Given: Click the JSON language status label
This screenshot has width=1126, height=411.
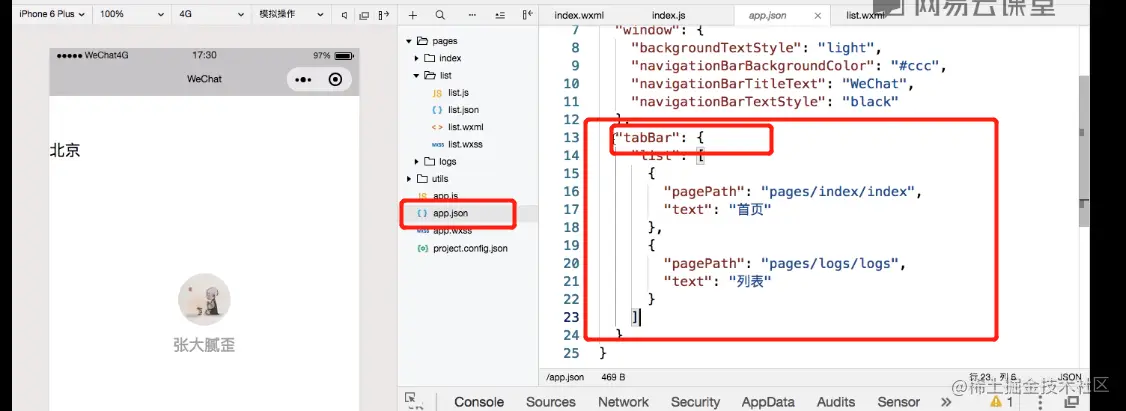Looking at the screenshot, I should (x=1069, y=377).
